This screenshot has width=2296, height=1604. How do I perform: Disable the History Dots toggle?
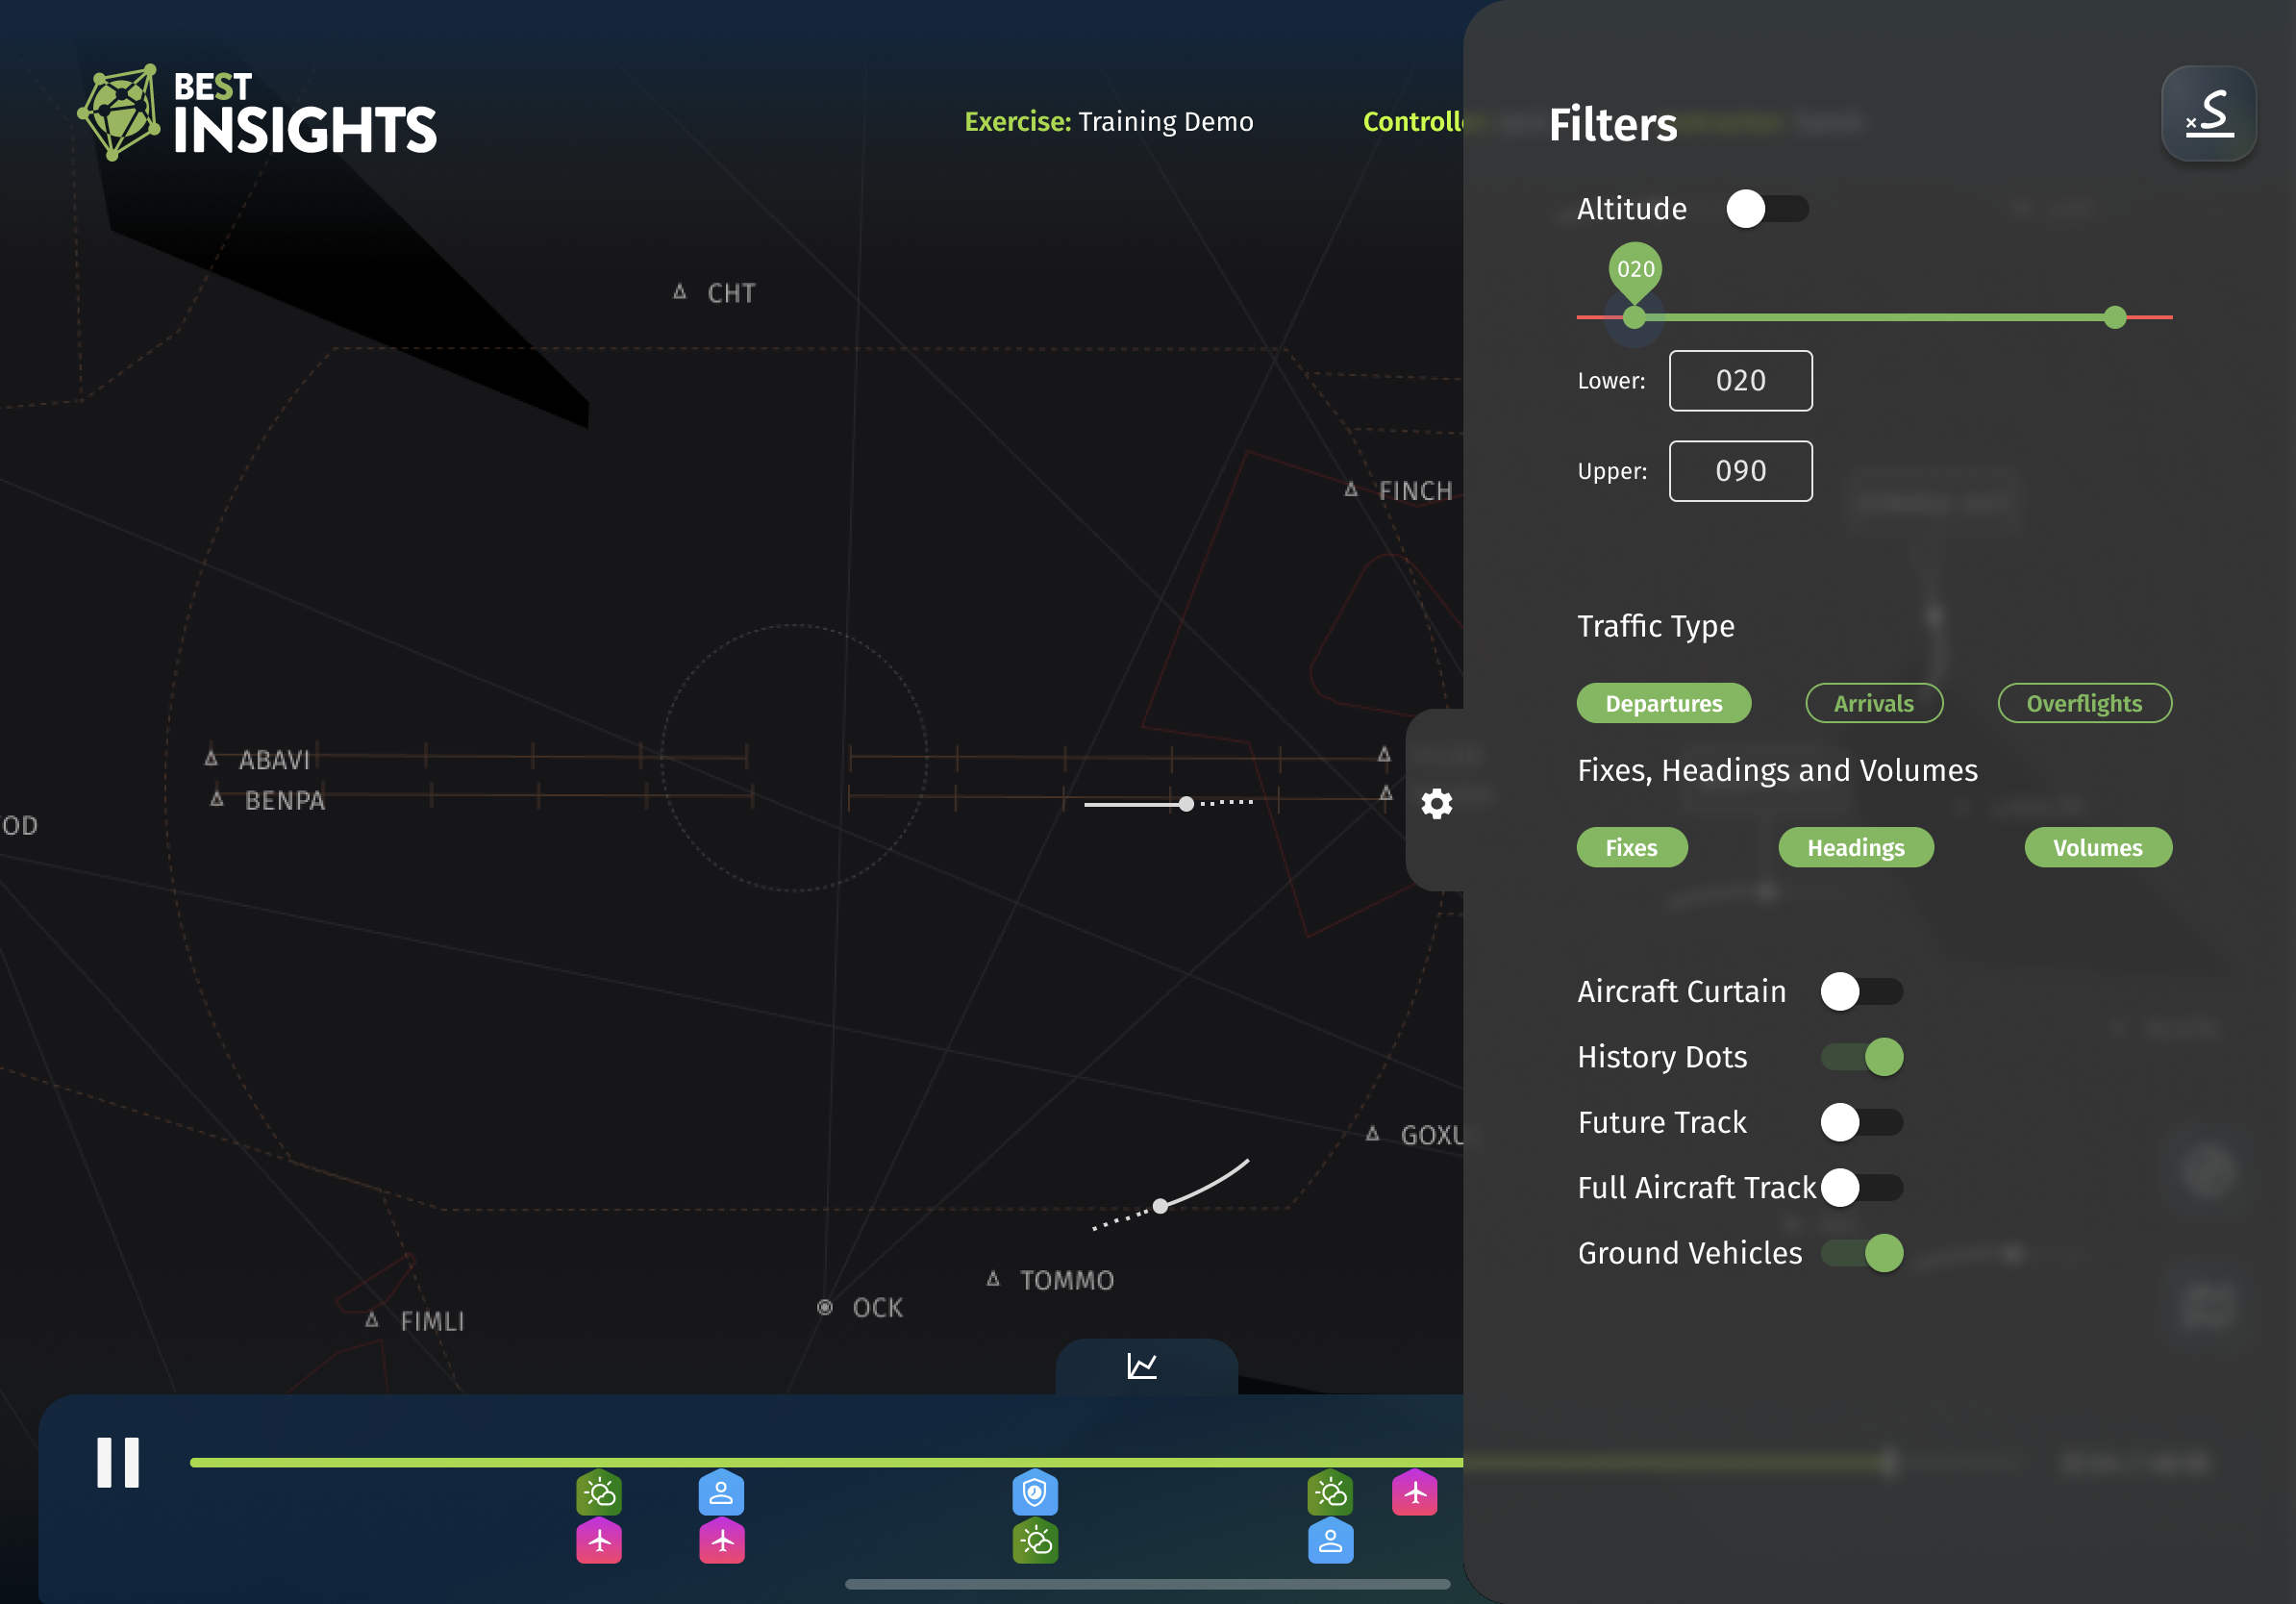click(1861, 1056)
